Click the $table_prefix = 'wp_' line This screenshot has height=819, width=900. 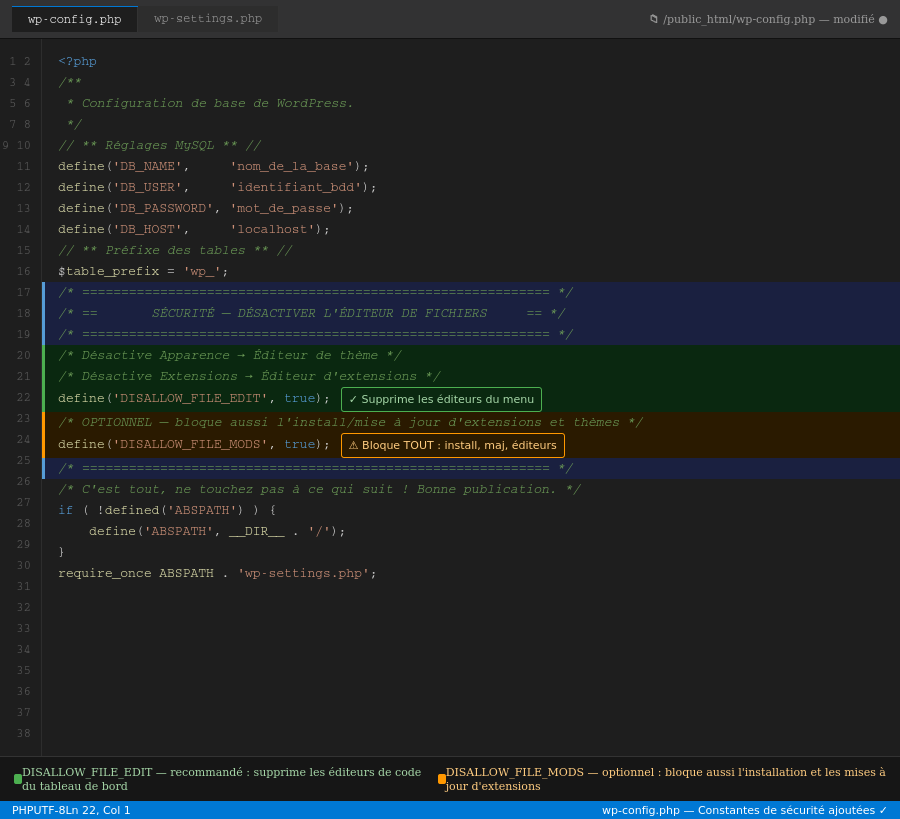(x=143, y=271)
